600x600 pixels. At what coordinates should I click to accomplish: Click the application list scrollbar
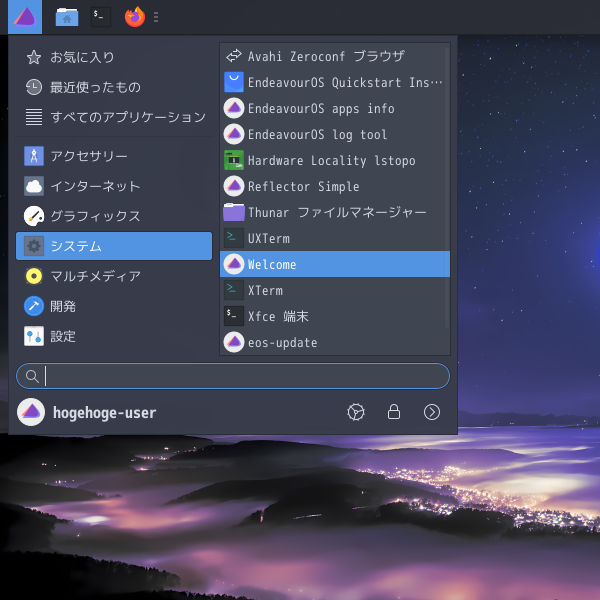[447, 188]
